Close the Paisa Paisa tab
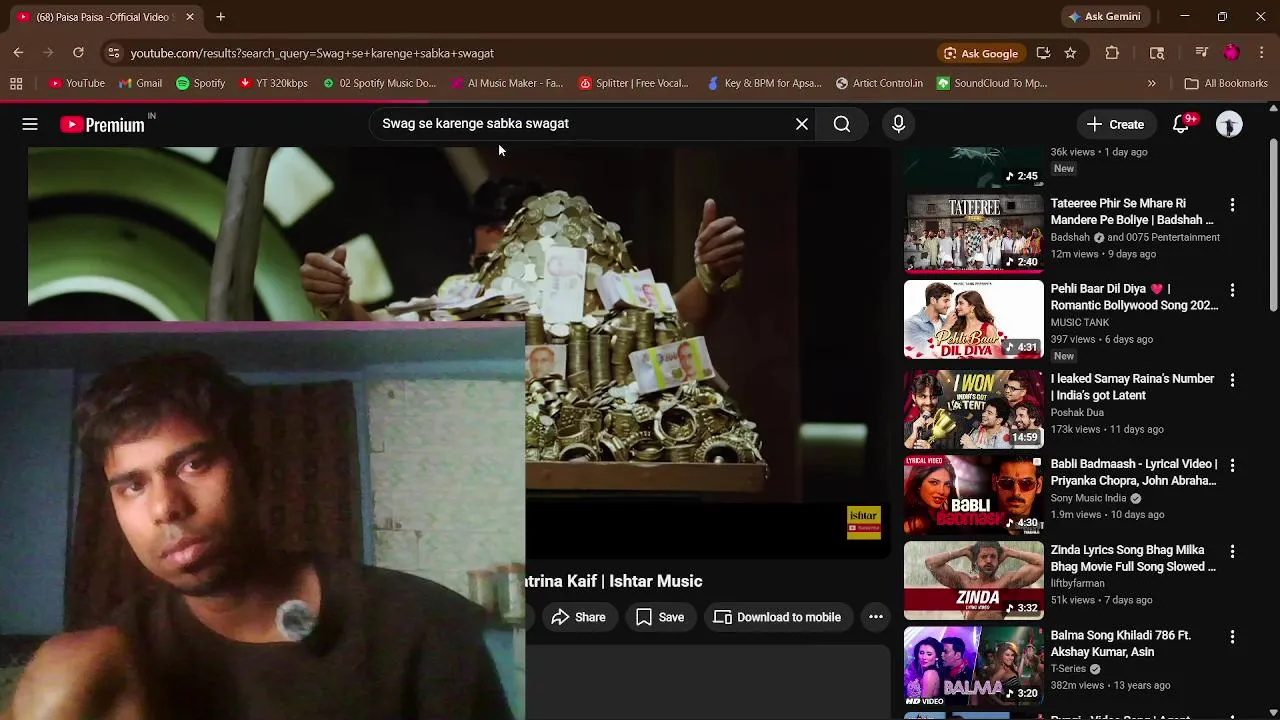 tap(190, 17)
